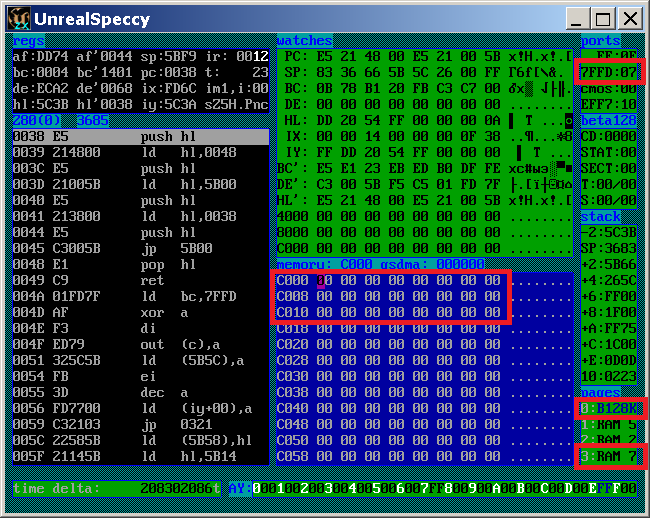Select disassembly line 003D ld hl,5B00
Image resolution: width=650 pixels, height=518 pixels.
coord(141,184)
